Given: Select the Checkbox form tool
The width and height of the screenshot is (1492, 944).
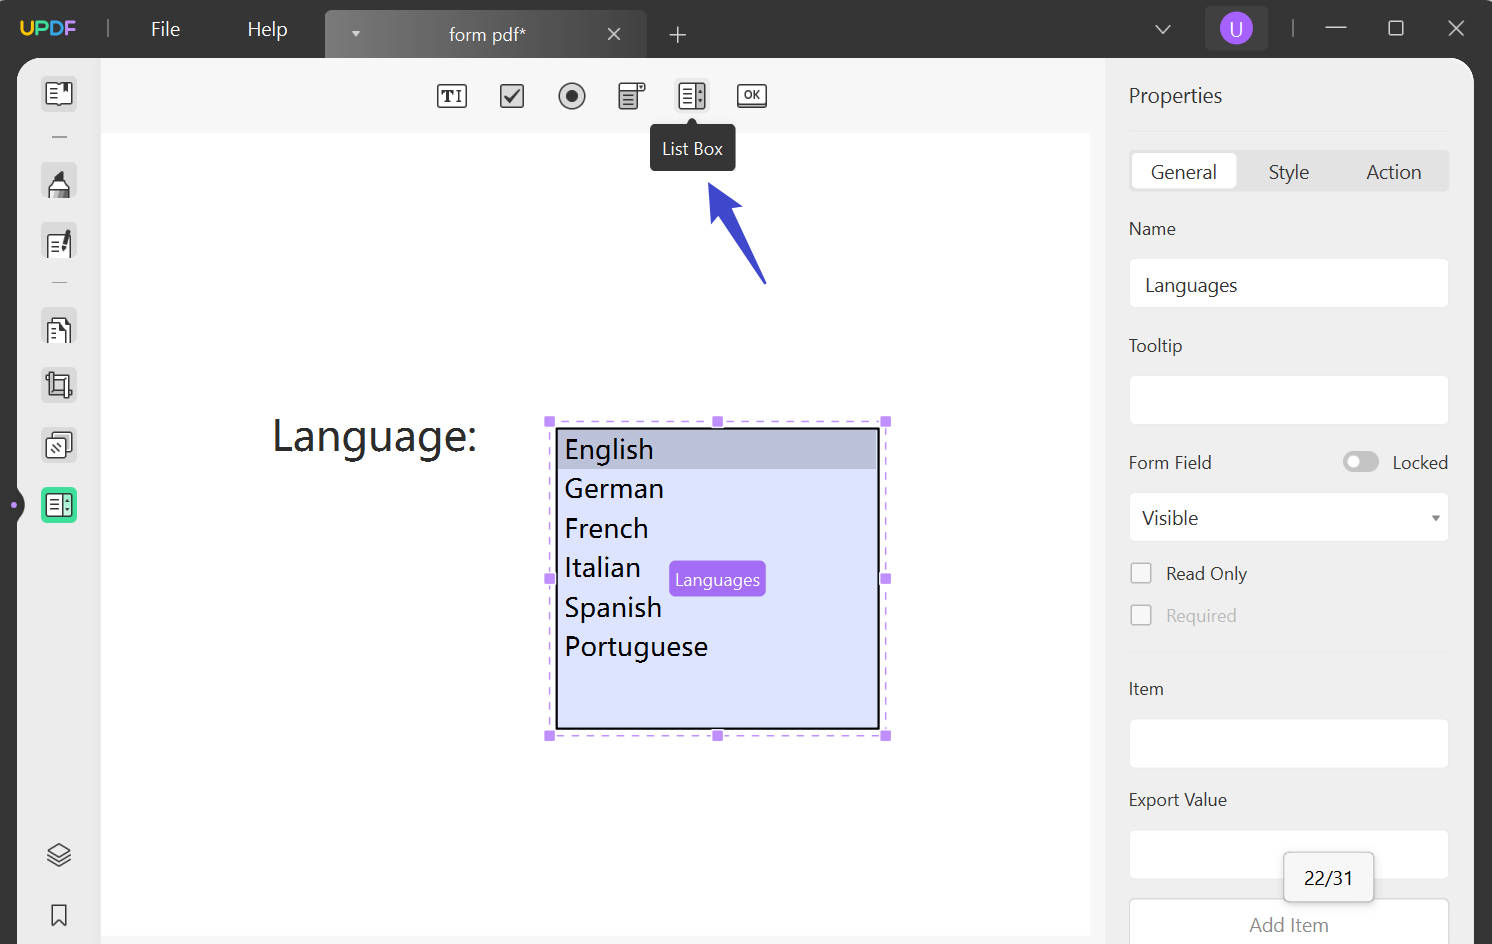Looking at the screenshot, I should click(x=511, y=95).
